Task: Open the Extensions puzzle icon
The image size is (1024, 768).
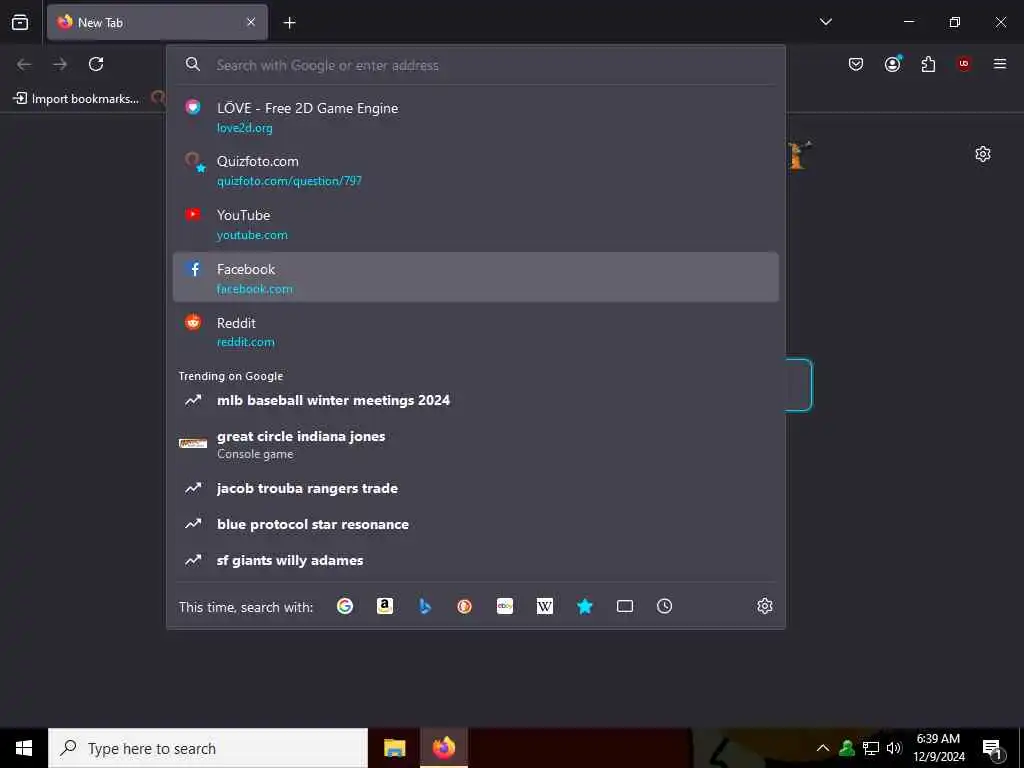Action: [928, 64]
